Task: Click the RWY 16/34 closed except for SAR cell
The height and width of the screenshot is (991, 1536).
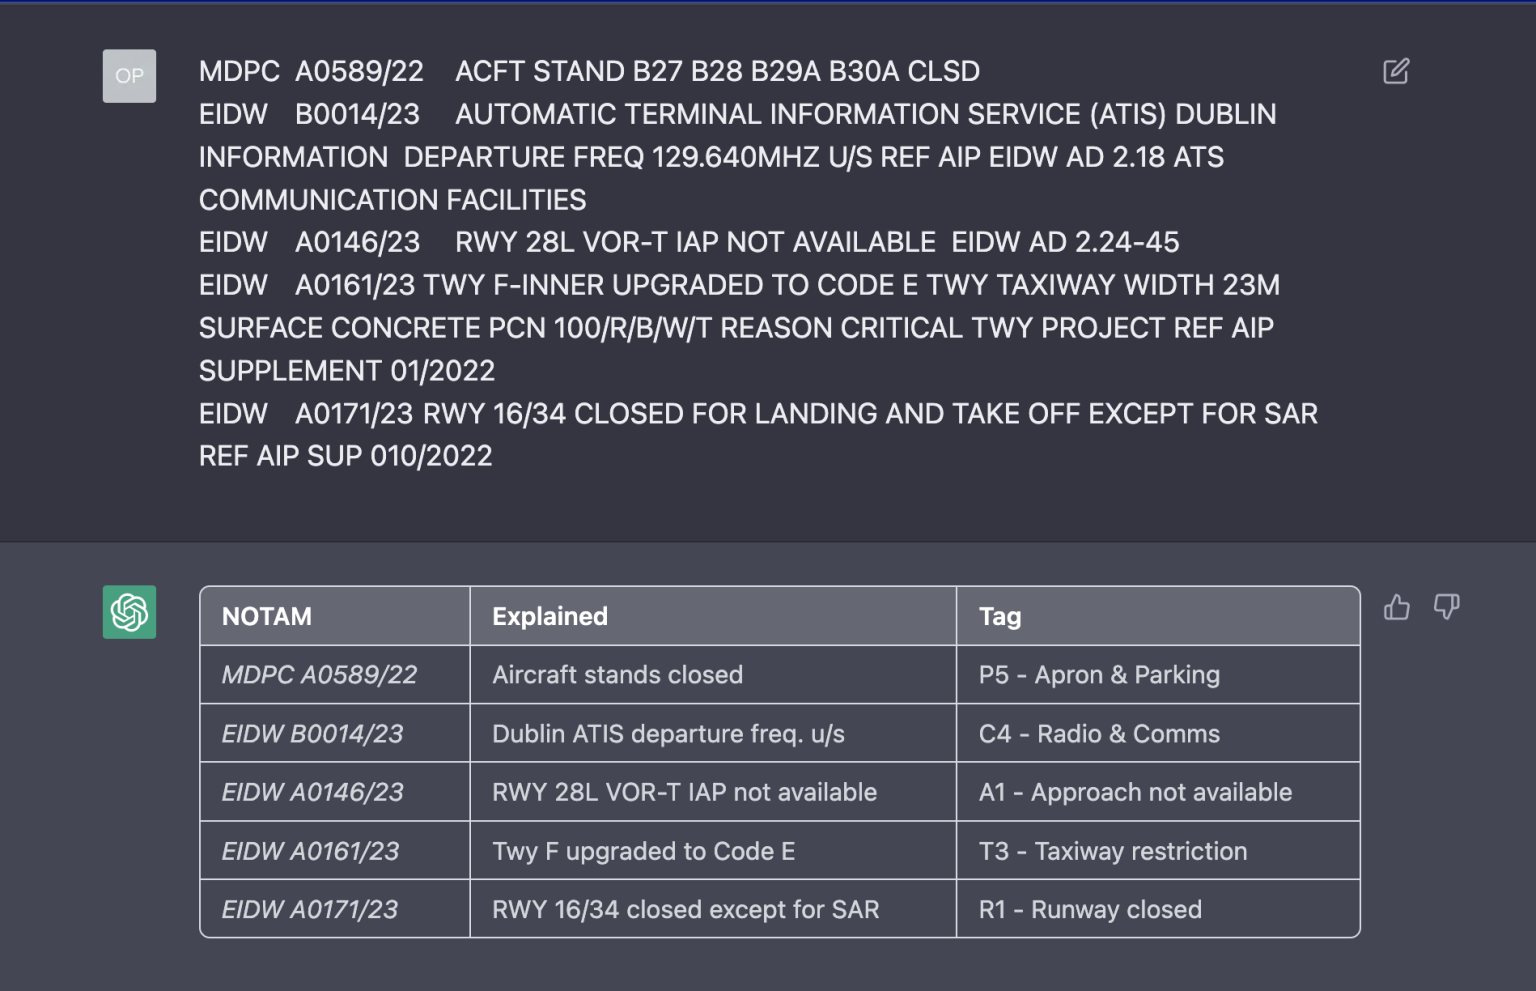Action: pos(685,909)
